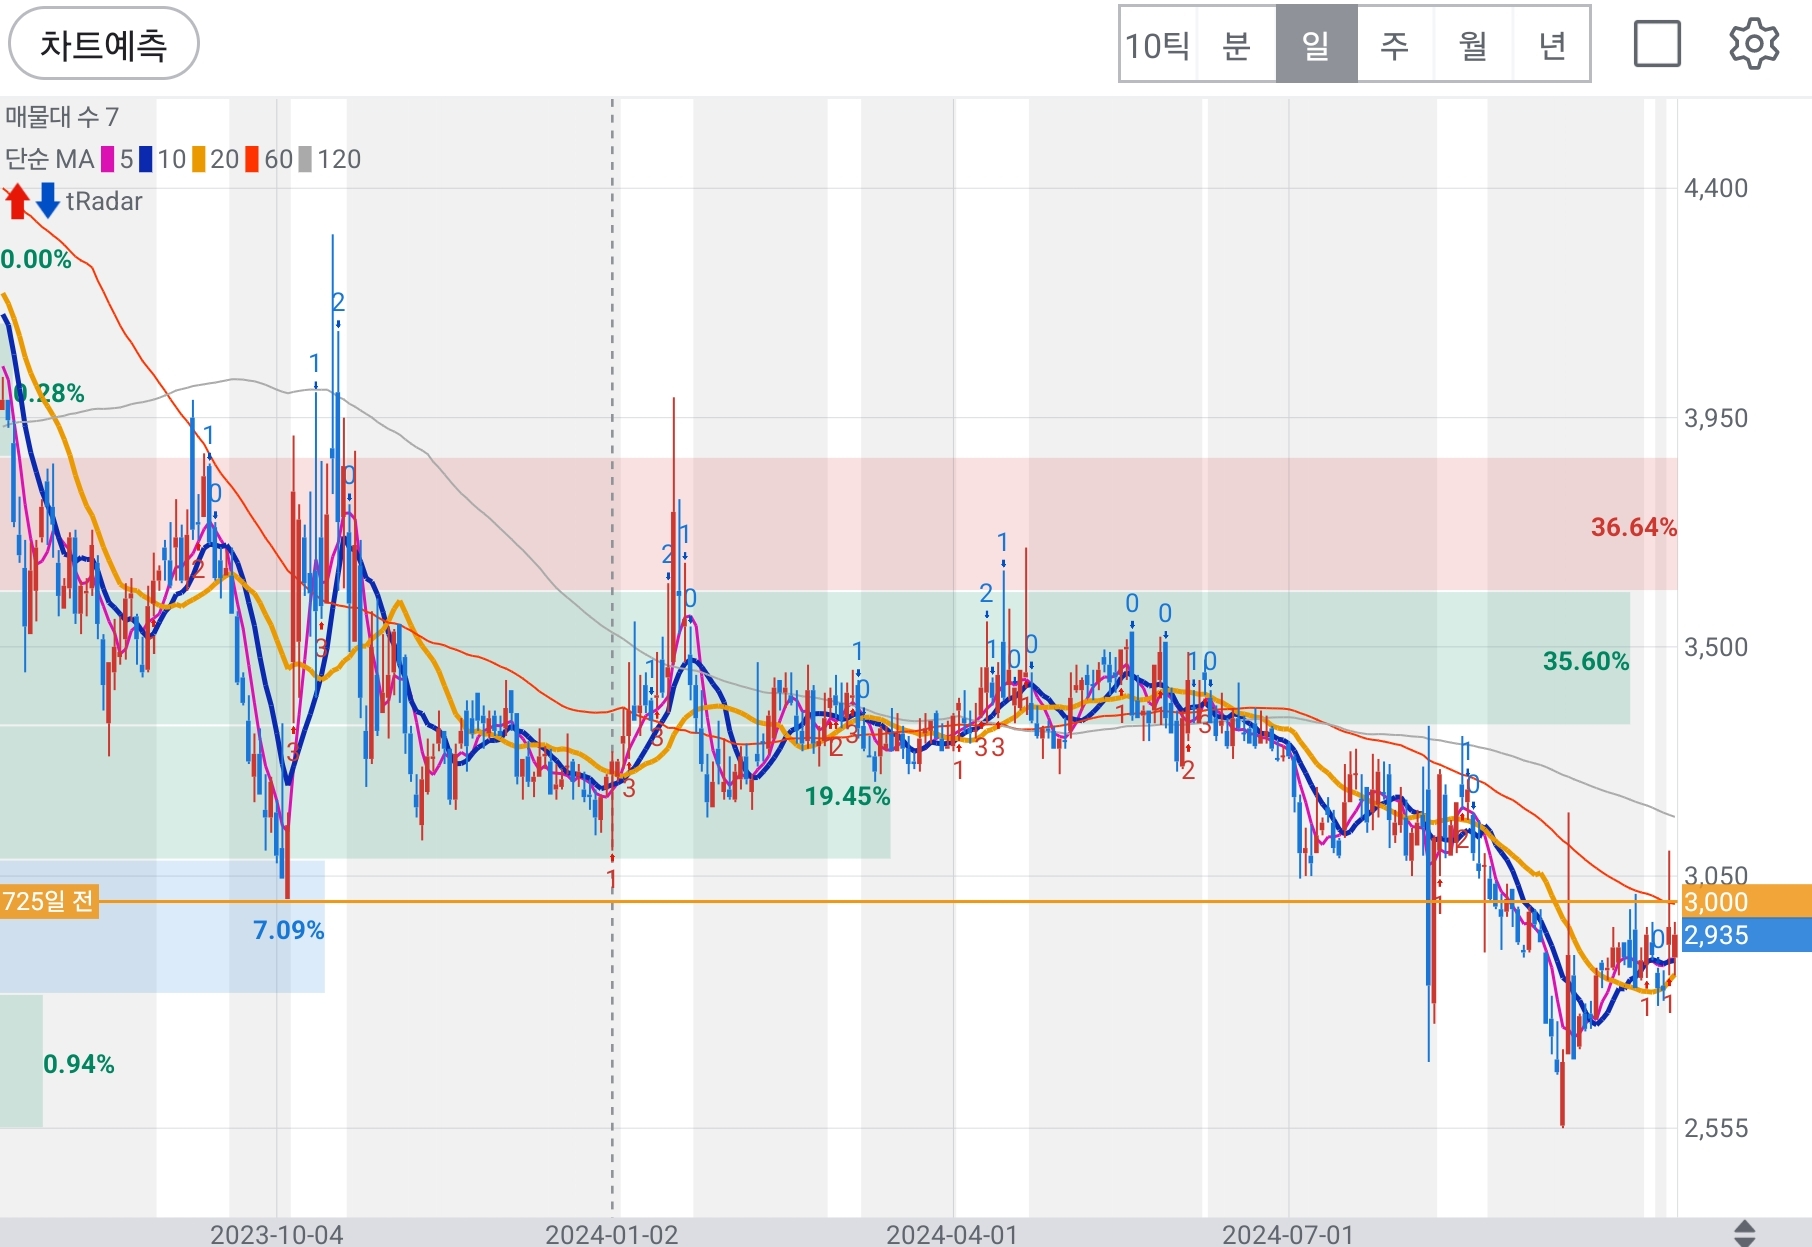
Task: Click the 매물대 수 7 indicator label
Action: coord(62,117)
